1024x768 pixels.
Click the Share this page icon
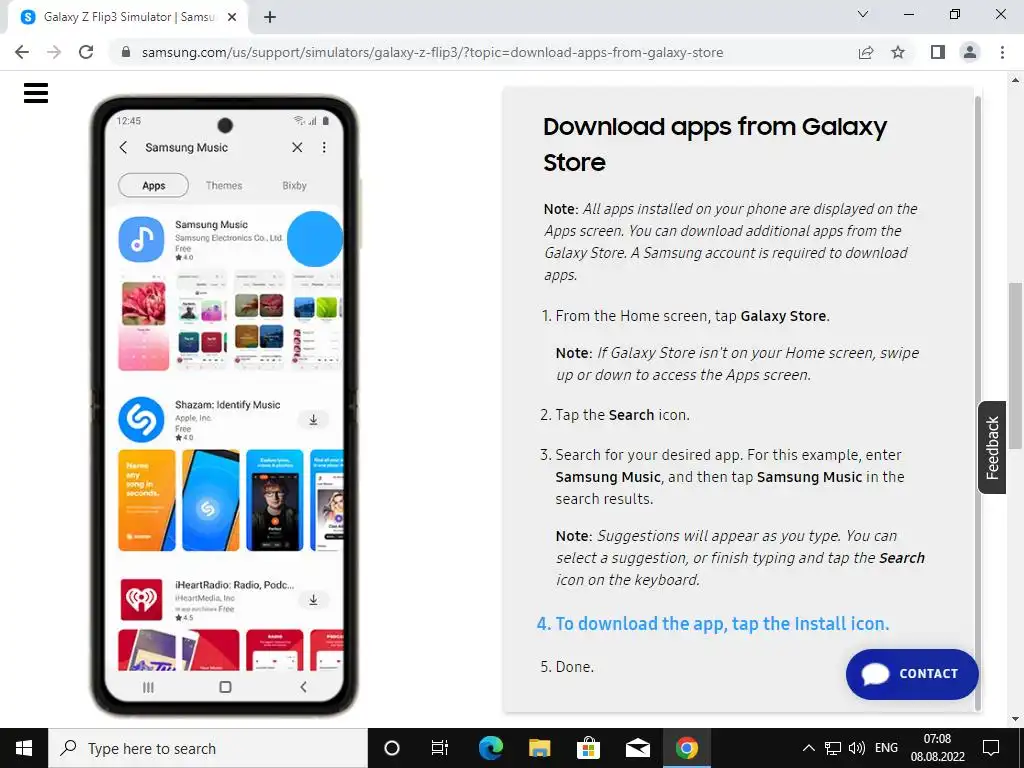tap(866, 52)
